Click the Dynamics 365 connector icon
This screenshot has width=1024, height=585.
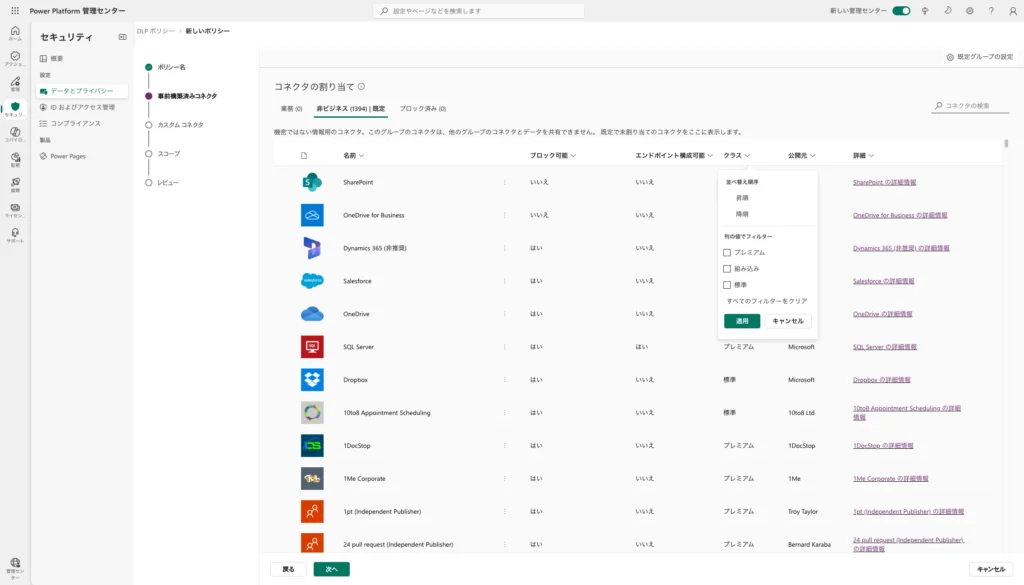pyautogui.click(x=312, y=248)
